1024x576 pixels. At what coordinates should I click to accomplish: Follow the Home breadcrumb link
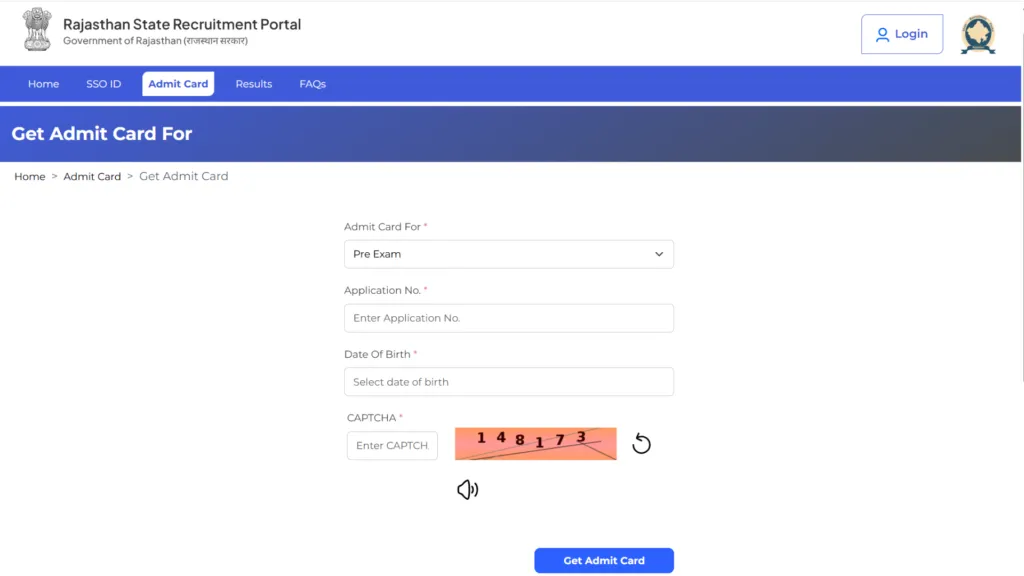pyautogui.click(x=29, y=176)
